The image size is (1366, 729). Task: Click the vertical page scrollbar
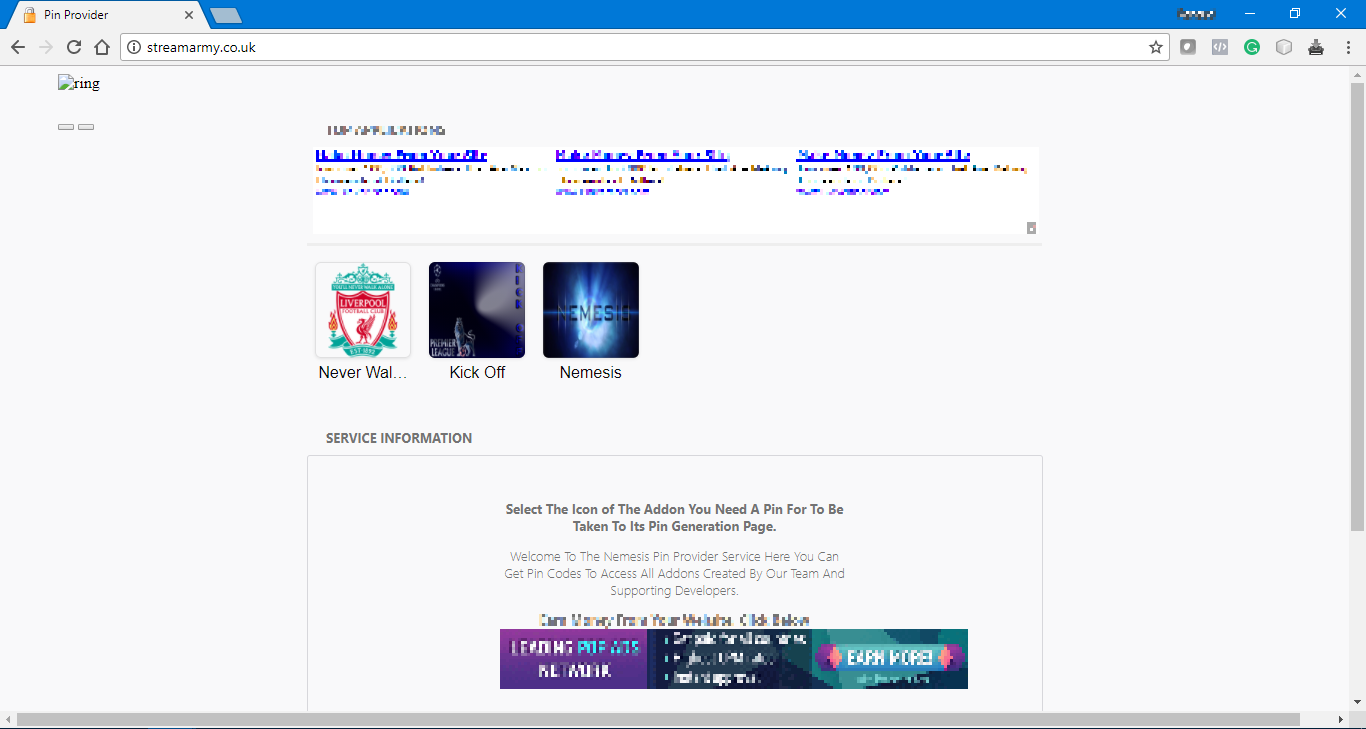1357,300
